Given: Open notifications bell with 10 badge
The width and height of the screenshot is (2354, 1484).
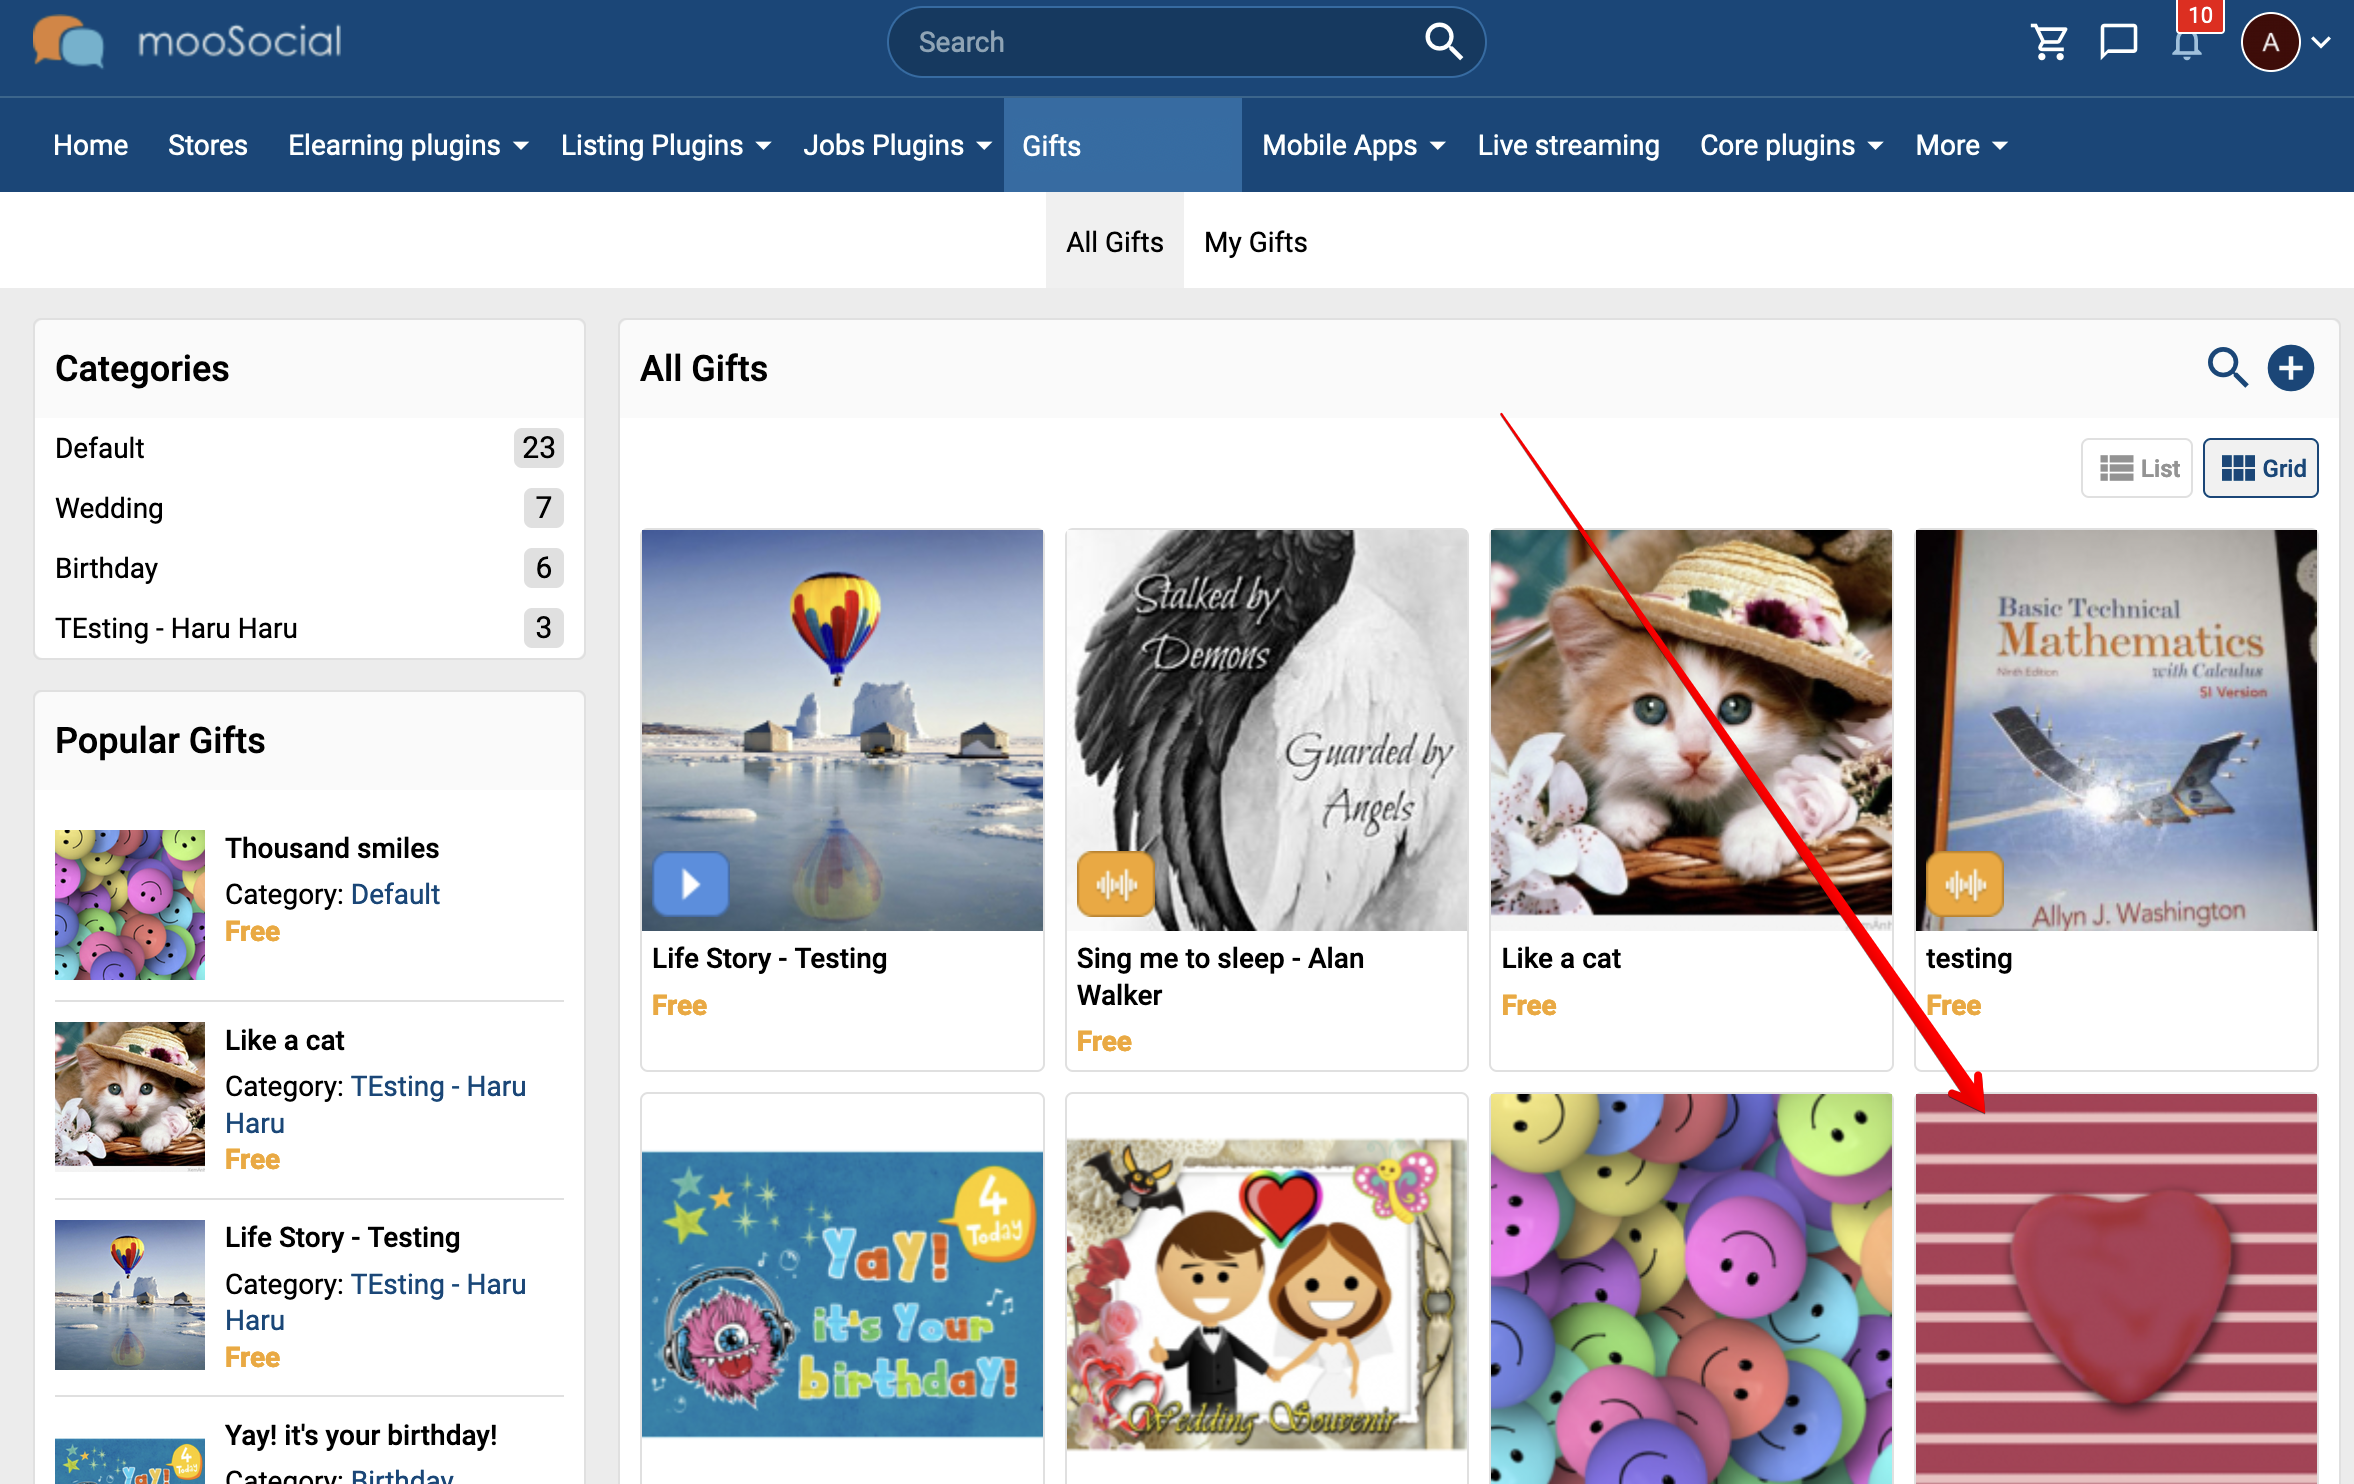Looking at the screenshot, I should pyautogui.click(x=2187, y=42).
